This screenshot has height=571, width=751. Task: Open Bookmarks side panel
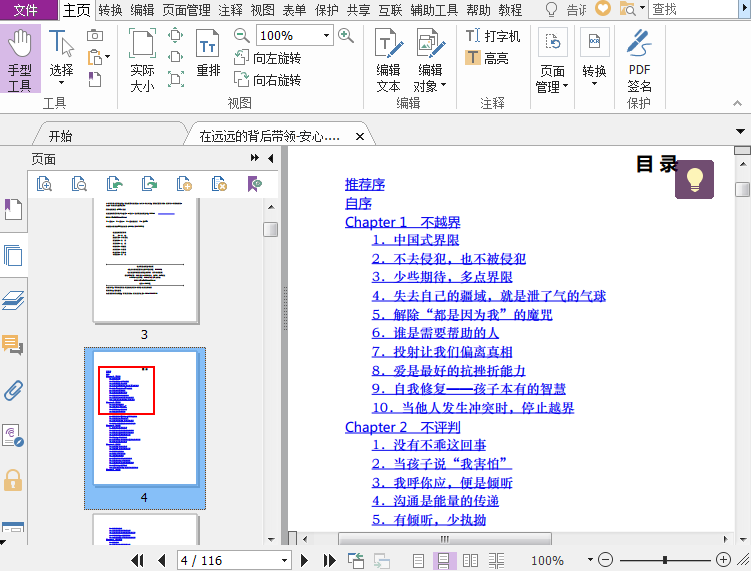point(13,209)
